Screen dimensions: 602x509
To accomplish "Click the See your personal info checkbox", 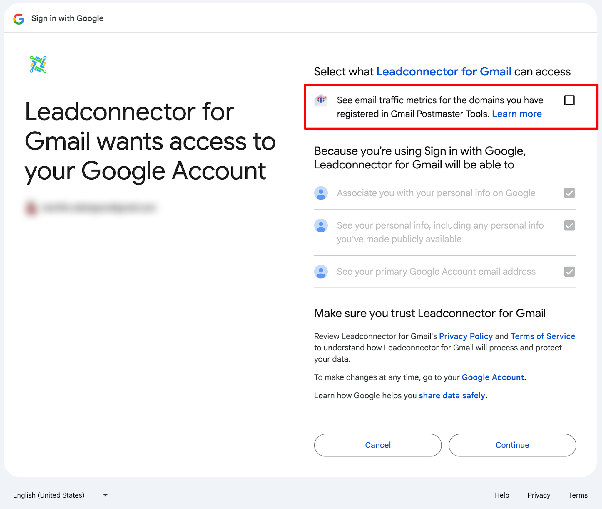I will click(x=569, y=225).
